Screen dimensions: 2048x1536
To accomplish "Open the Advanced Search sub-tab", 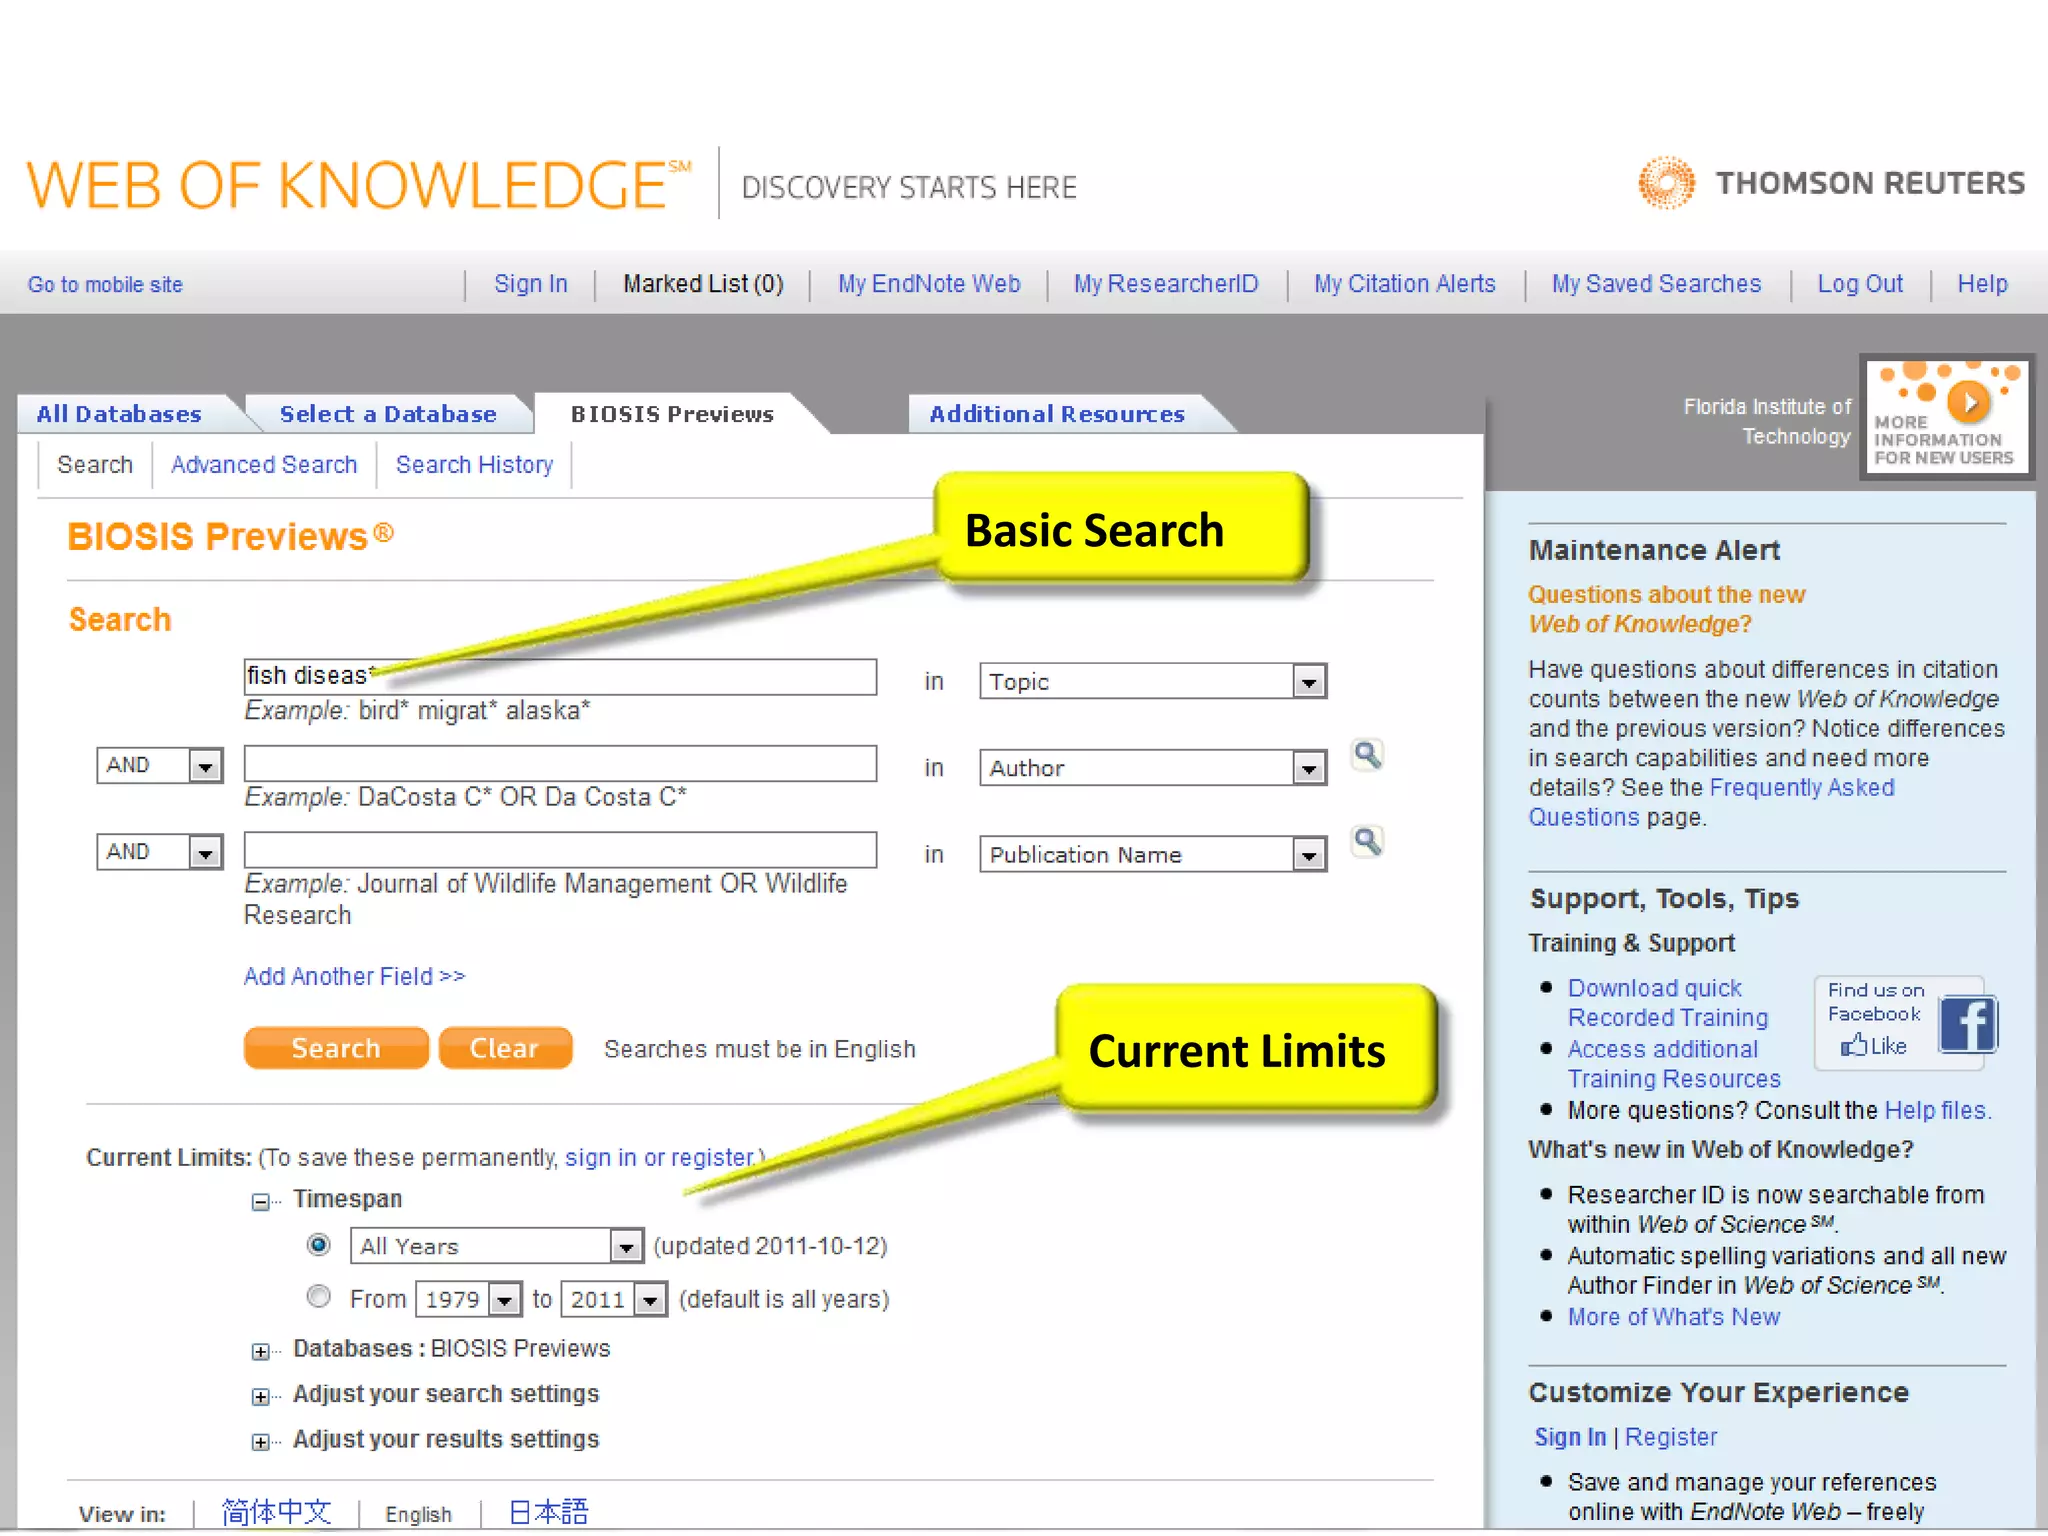I will 264,465.
